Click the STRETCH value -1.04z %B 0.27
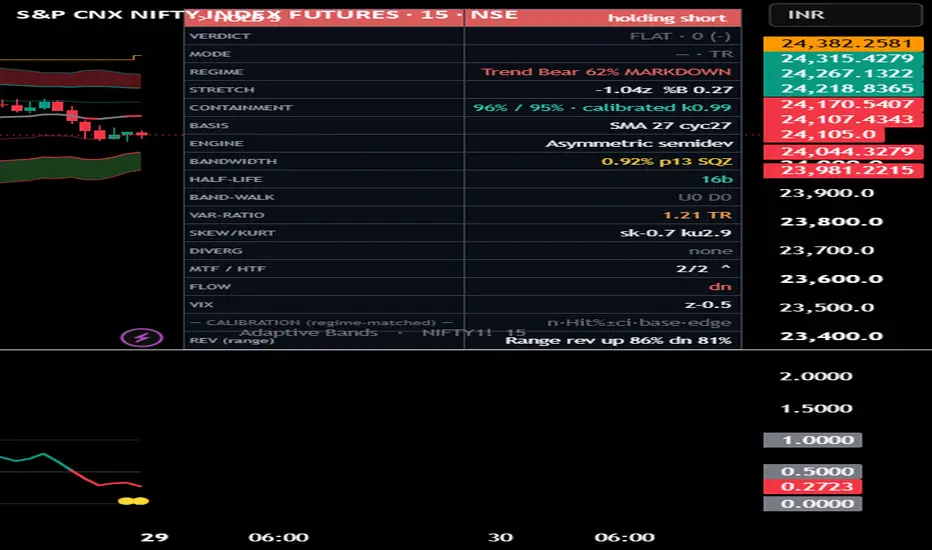Image resolution: width=932 pixels, height=550 pixels. coord(663,90)
